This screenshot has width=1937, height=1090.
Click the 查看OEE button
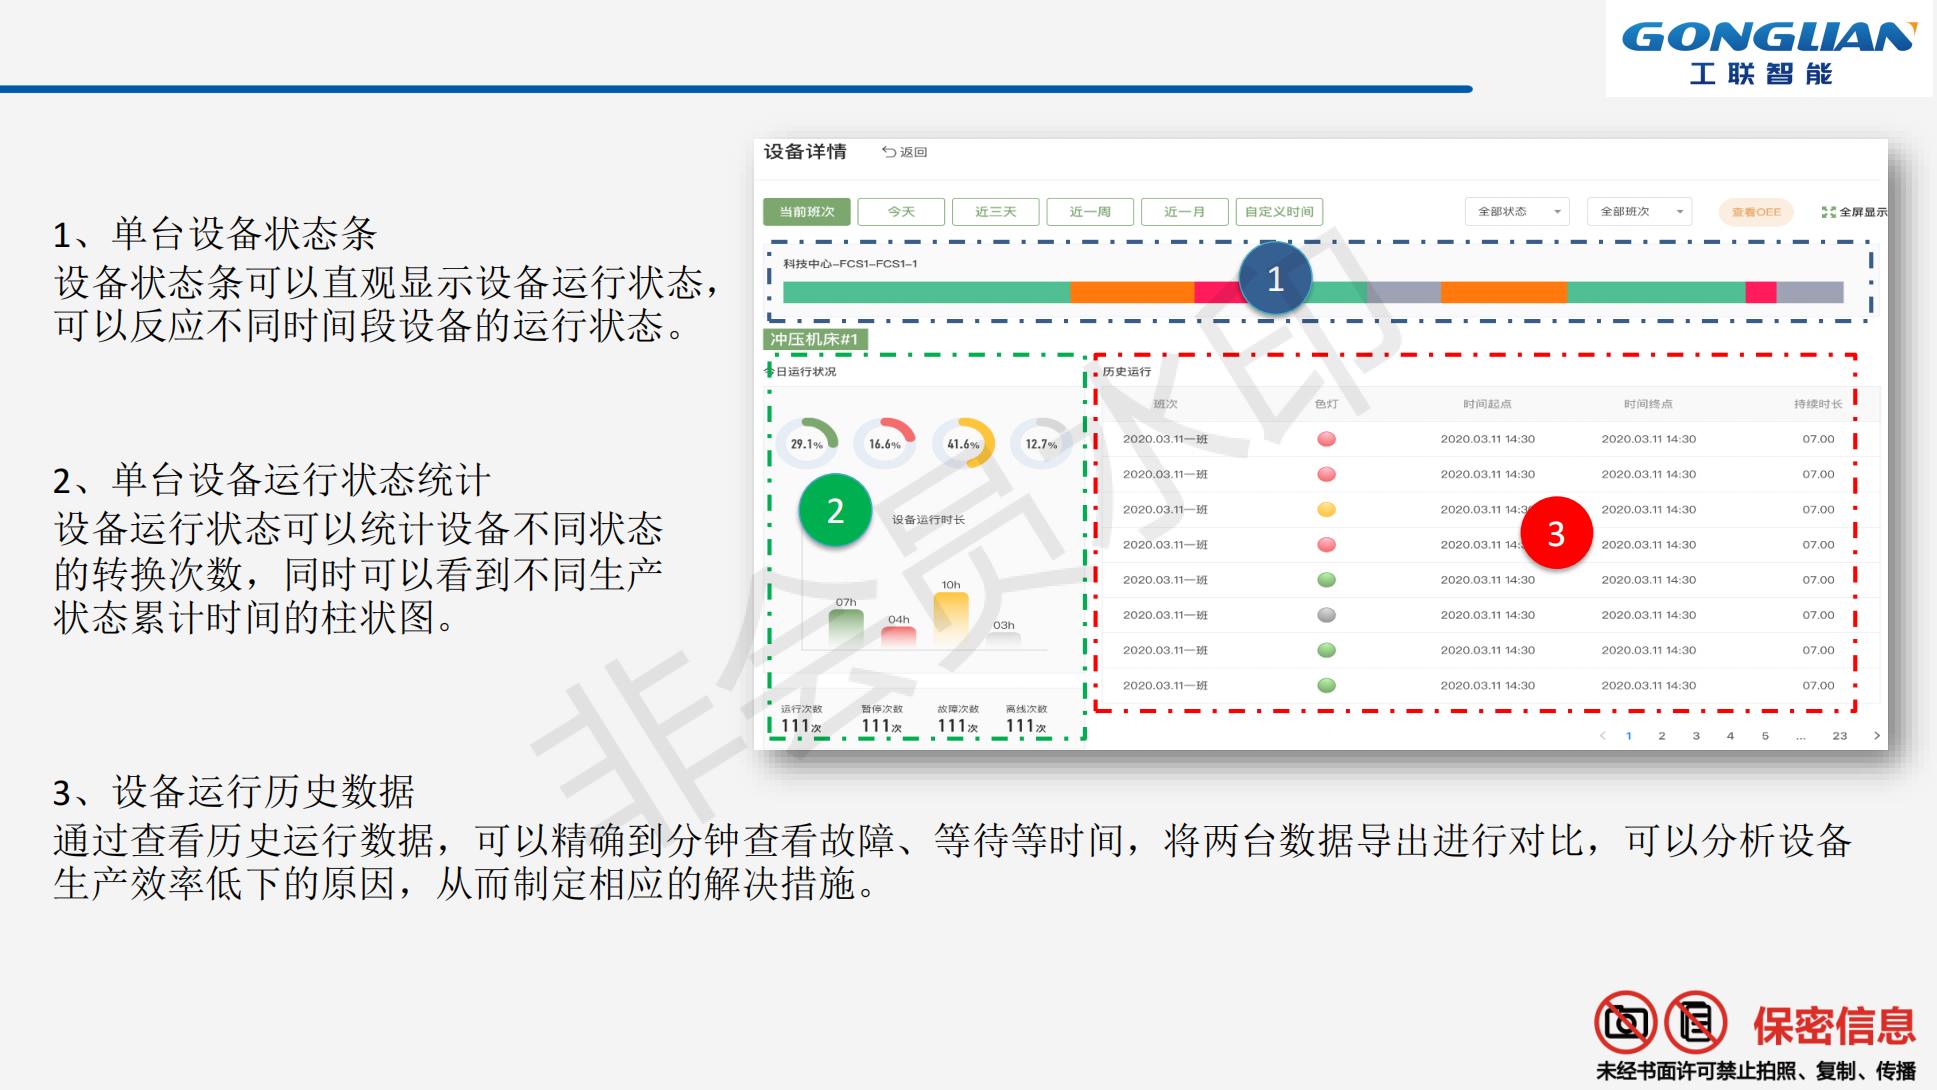tap(1755, 212)
